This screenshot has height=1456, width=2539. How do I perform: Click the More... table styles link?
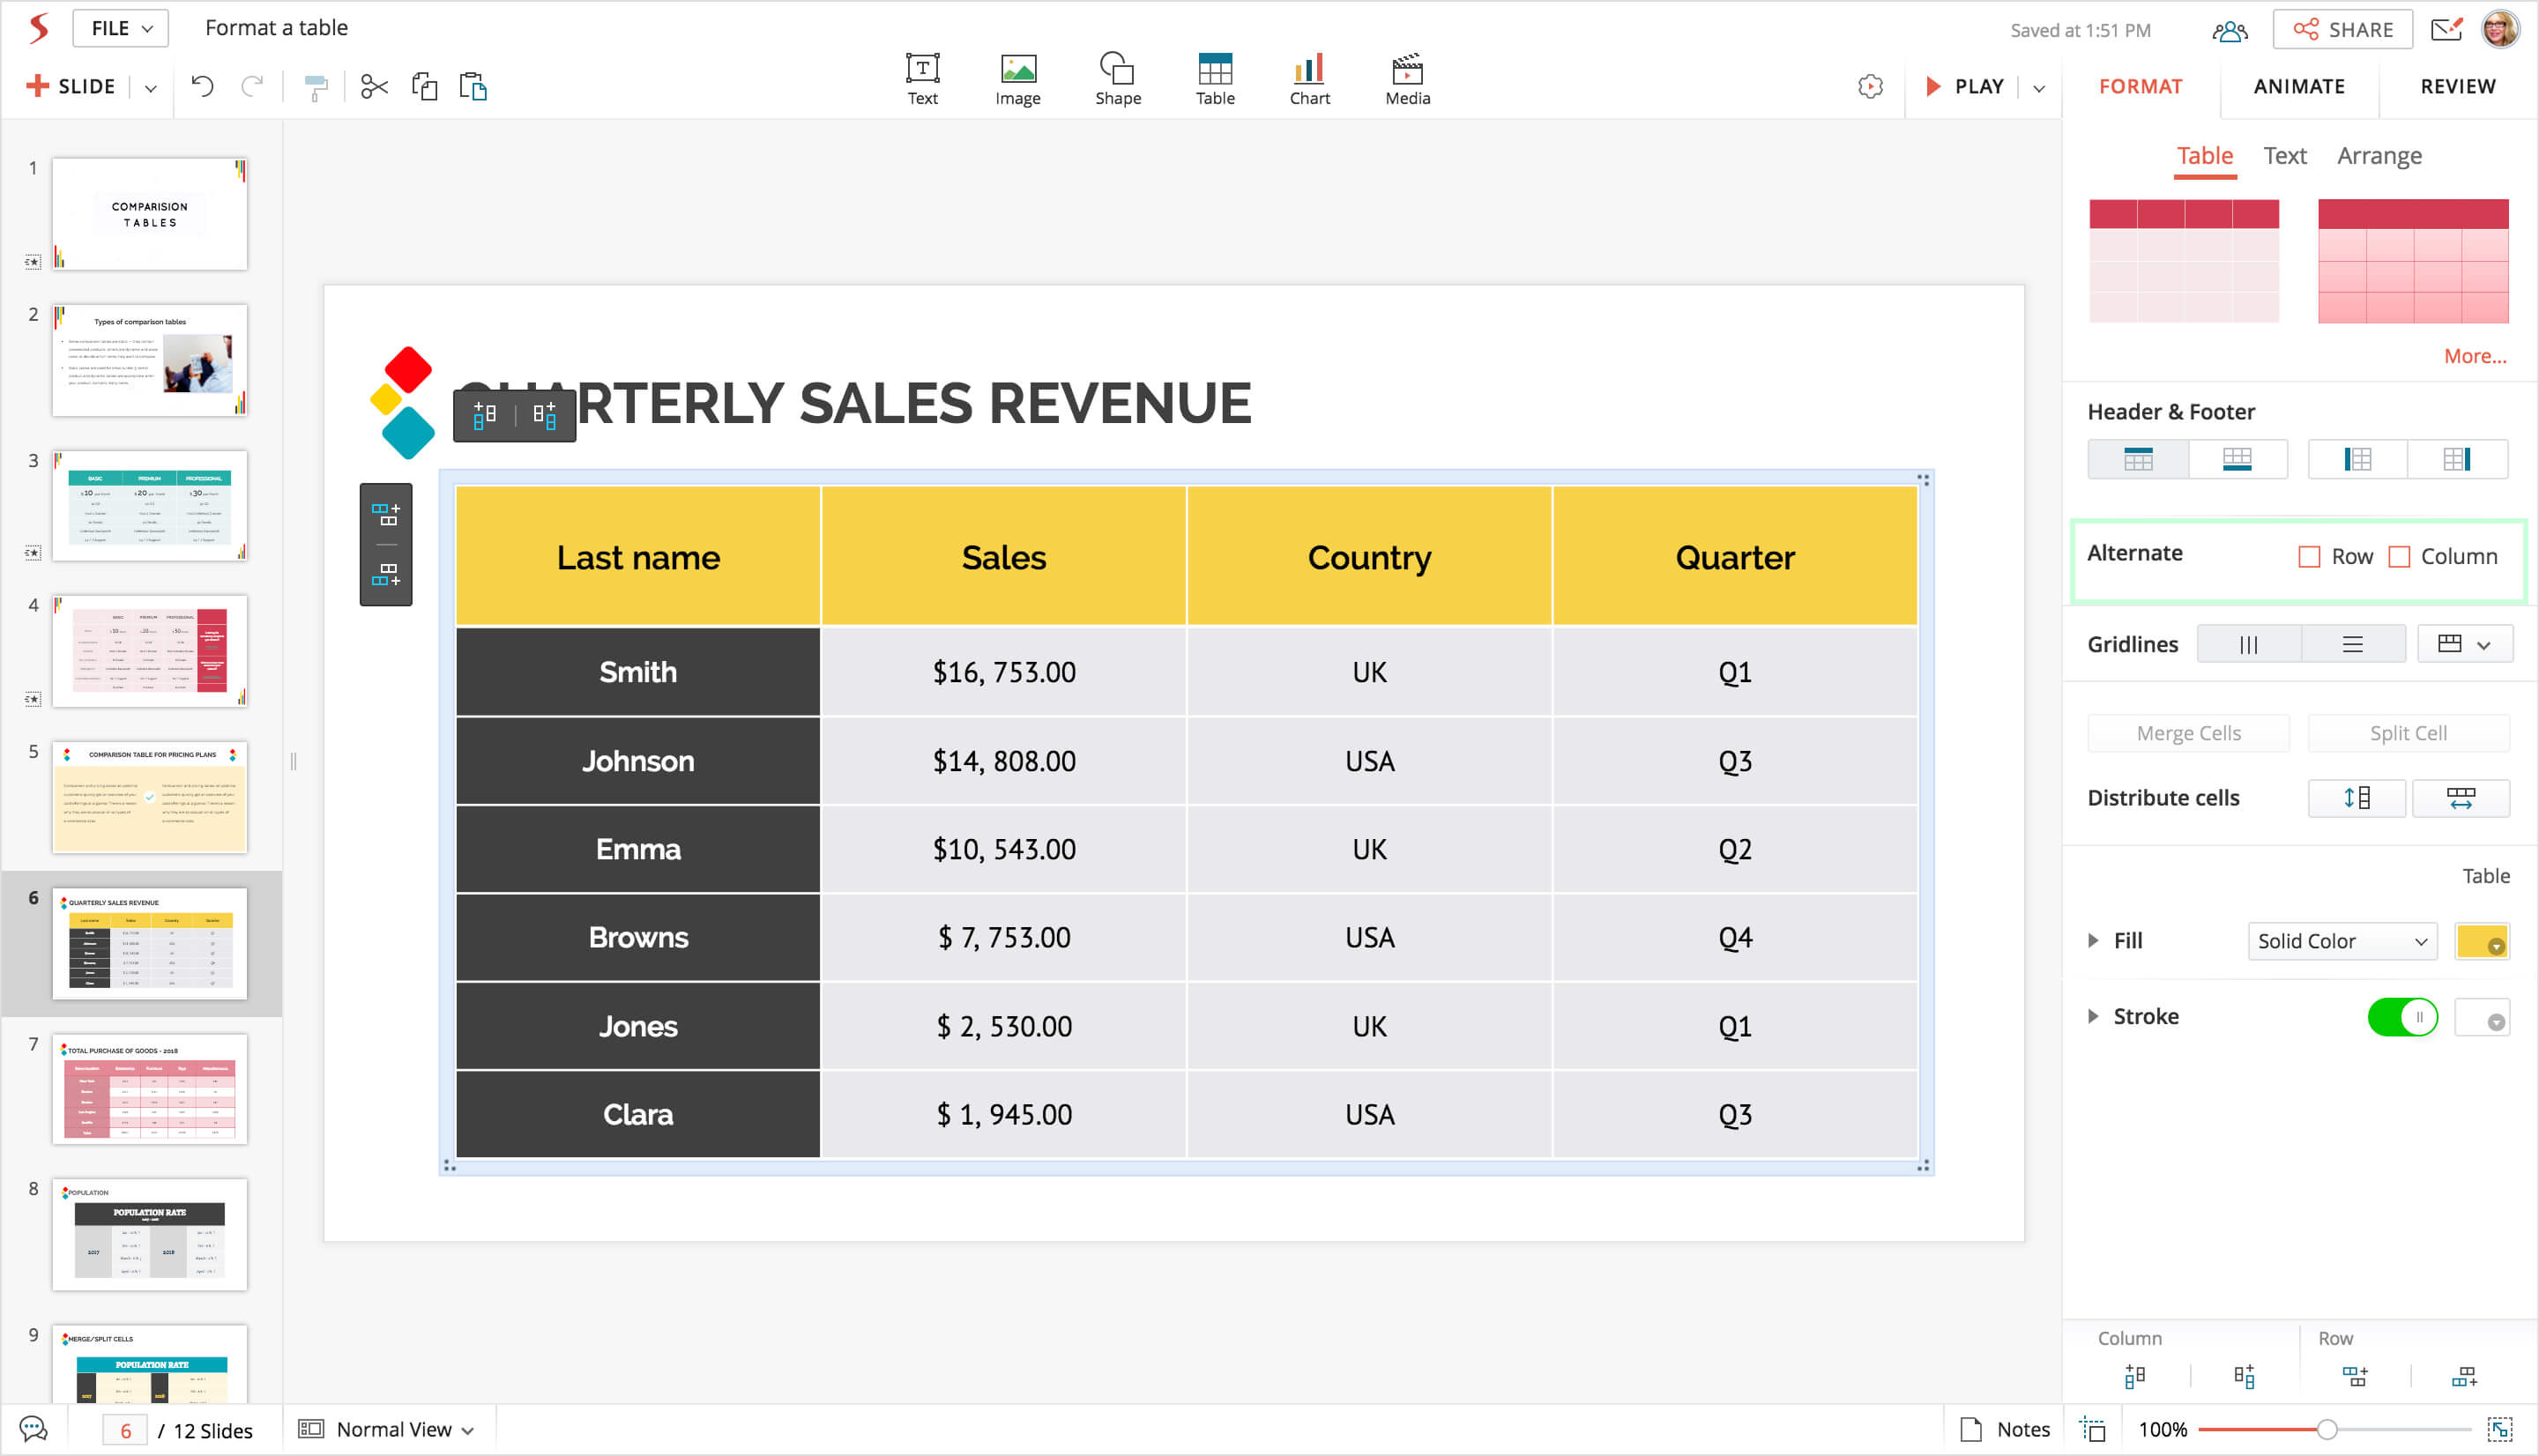(2474, 356)
